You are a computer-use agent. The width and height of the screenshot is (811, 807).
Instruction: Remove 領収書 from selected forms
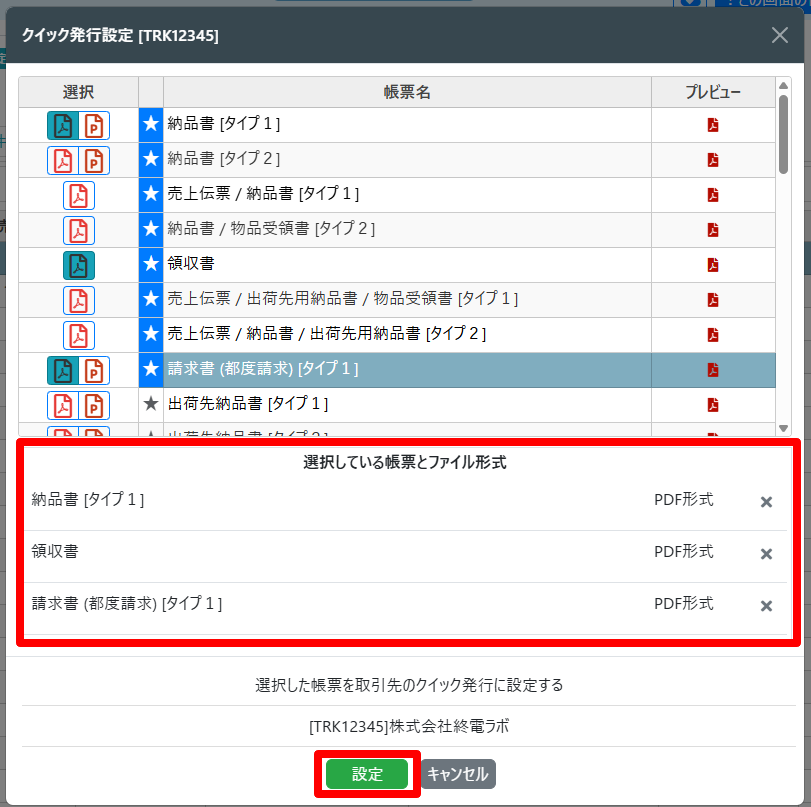point(766,554)
